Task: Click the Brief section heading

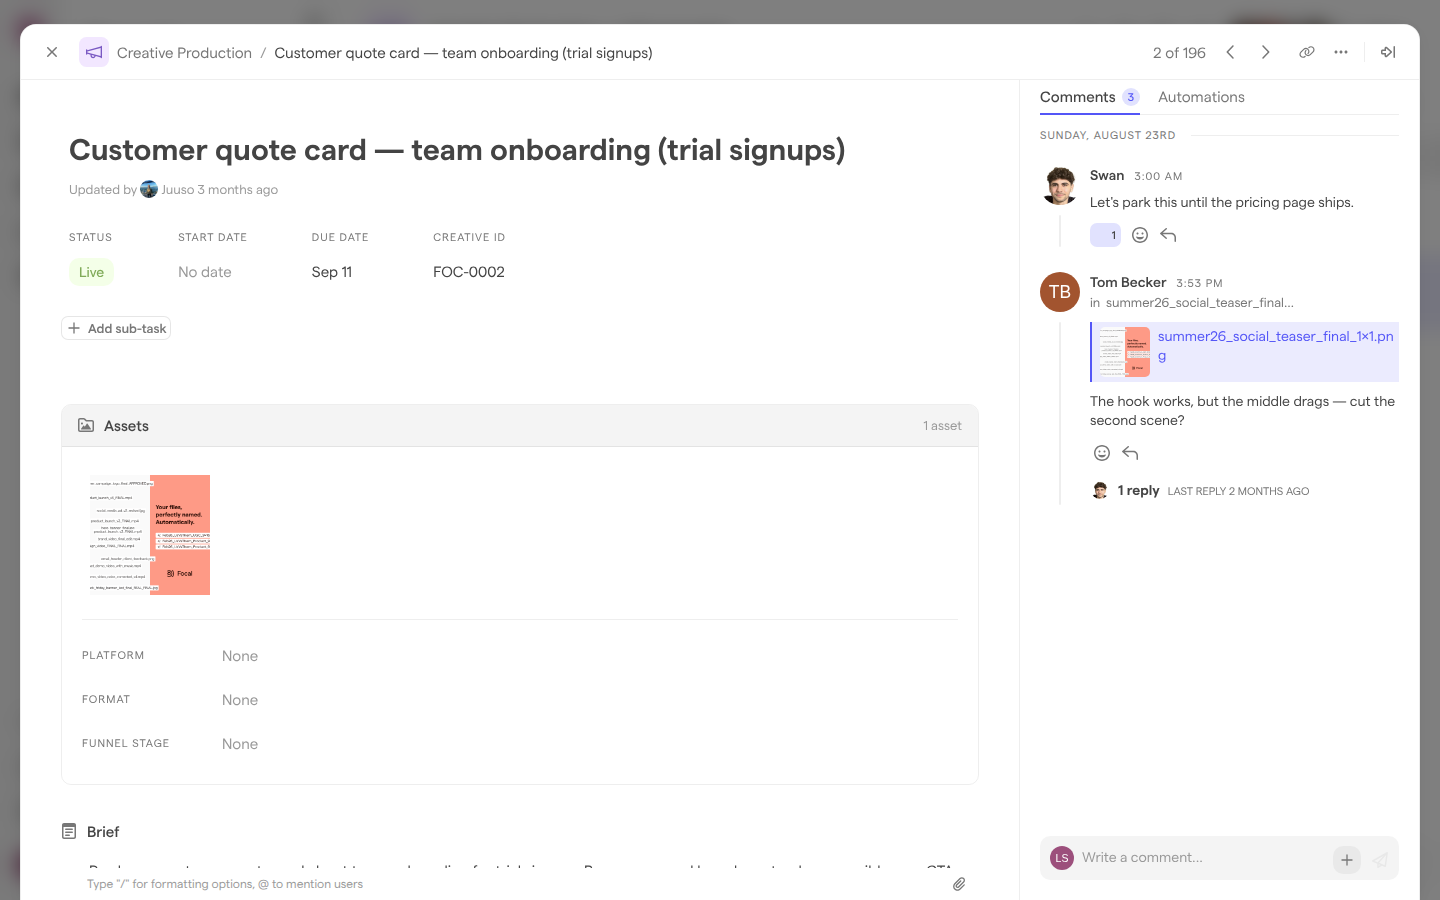Action: [103, 832]
